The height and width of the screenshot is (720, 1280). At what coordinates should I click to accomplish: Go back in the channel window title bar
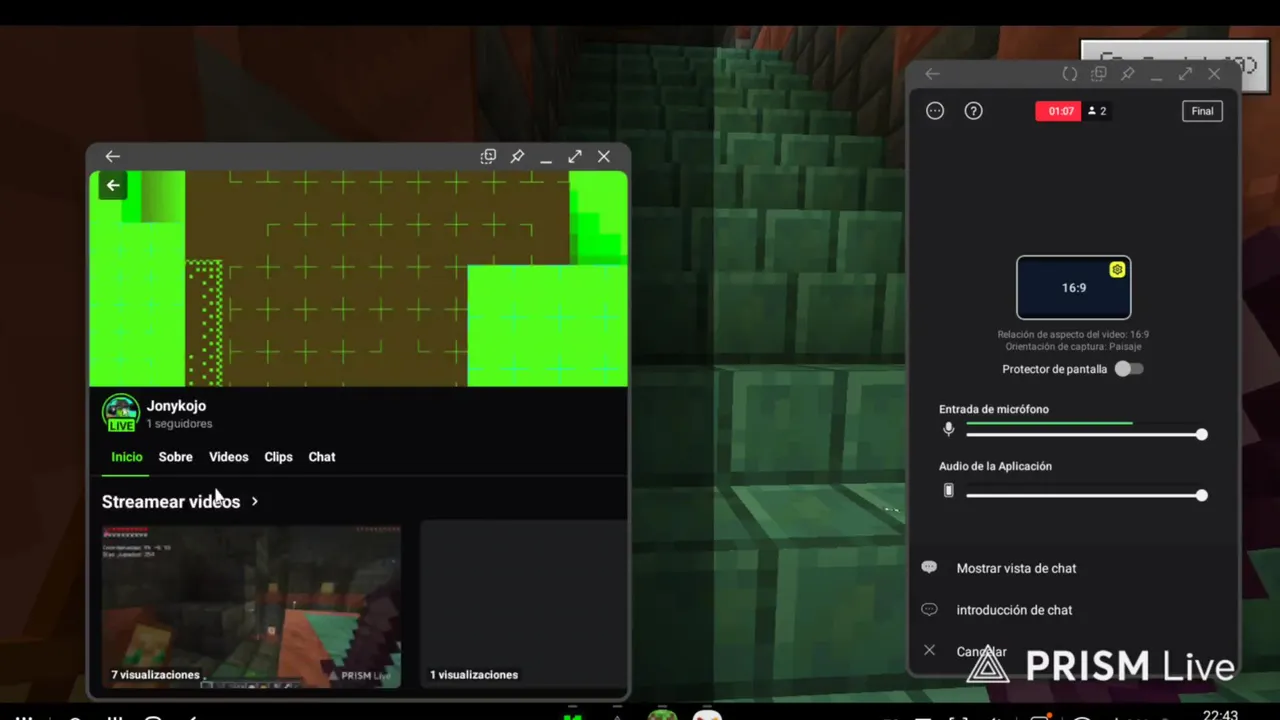point(112,156)
